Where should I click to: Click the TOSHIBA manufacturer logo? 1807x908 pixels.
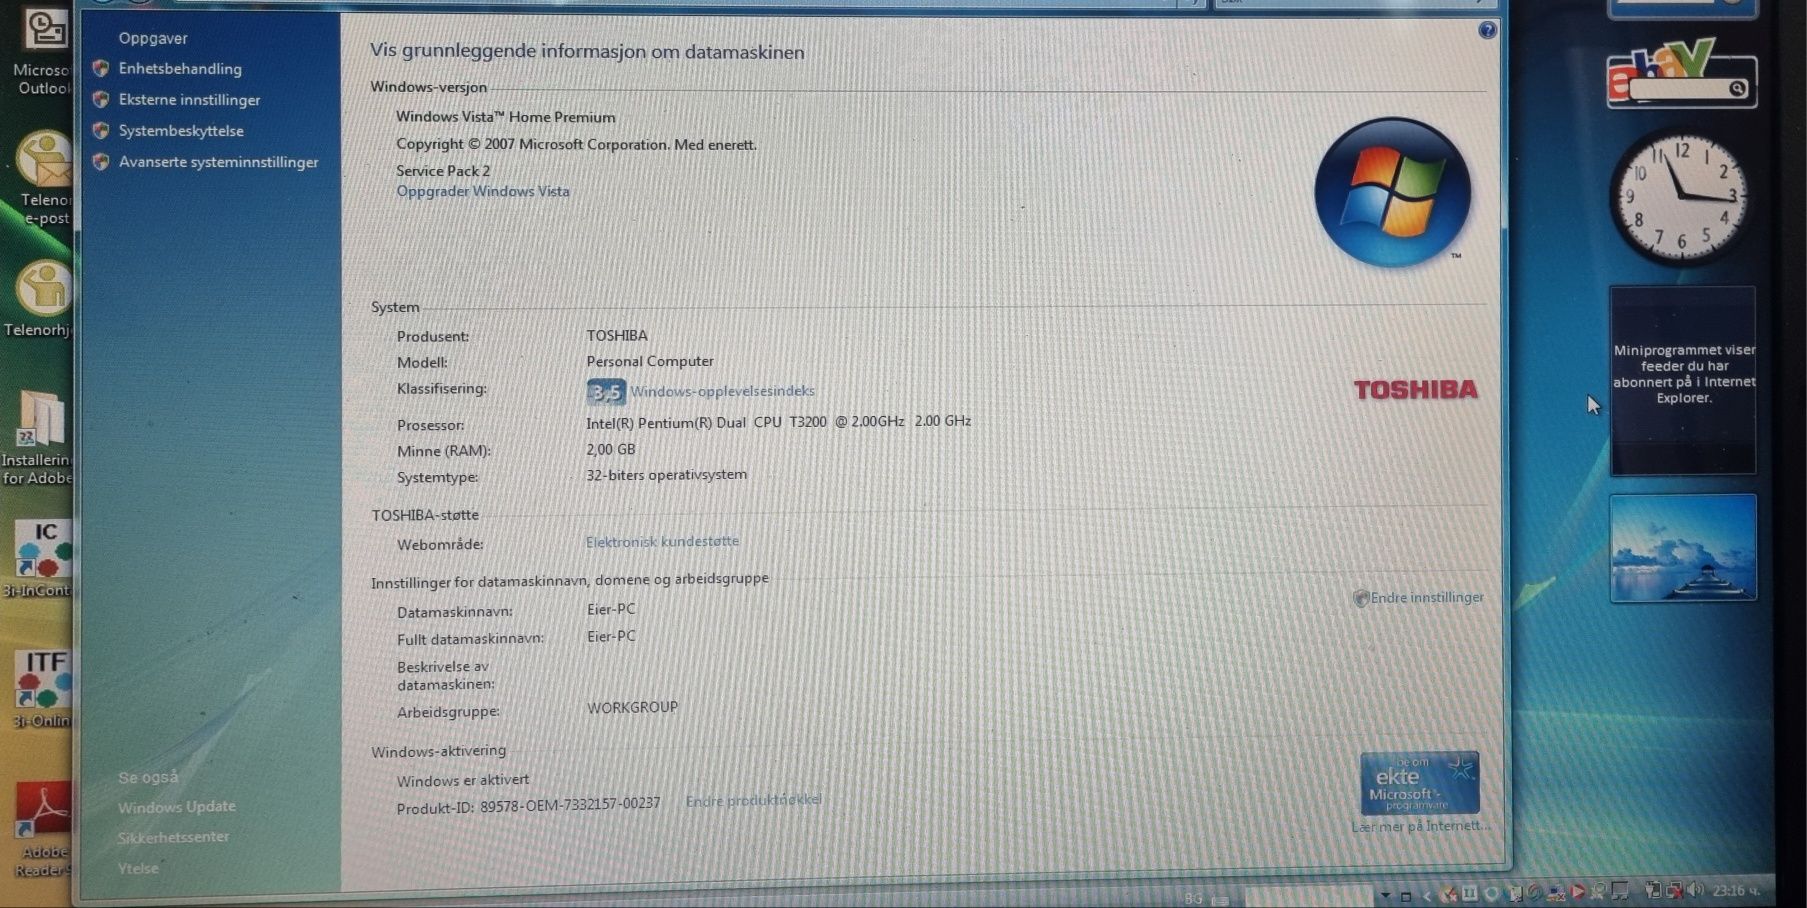[x=1415, y=389]
